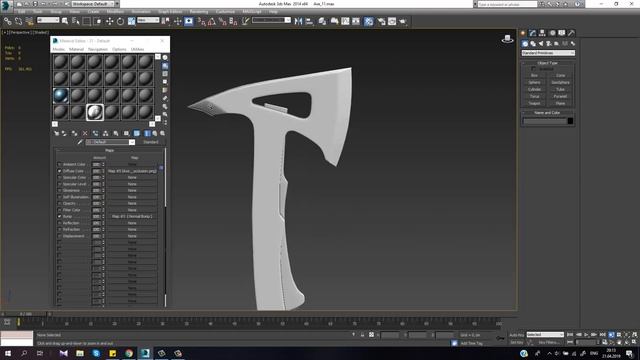Toggle the Displacement map checkbox
Viewport: 640px width, 360px height.
pyautogui.click(x=60, y=236)
